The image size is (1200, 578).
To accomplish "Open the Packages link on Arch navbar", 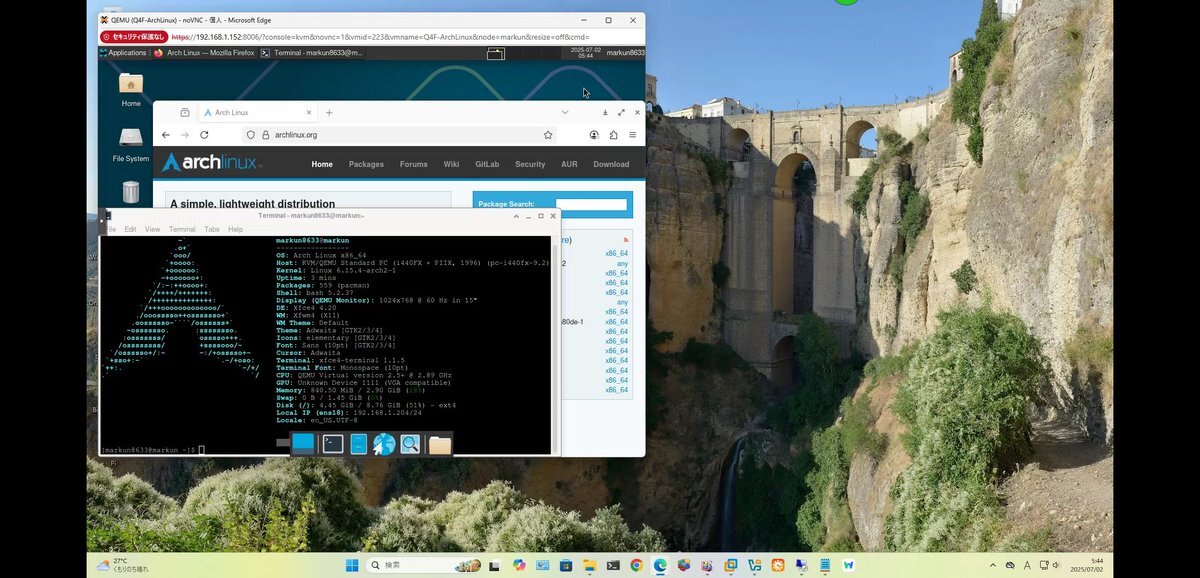I will tap(366, 164).
